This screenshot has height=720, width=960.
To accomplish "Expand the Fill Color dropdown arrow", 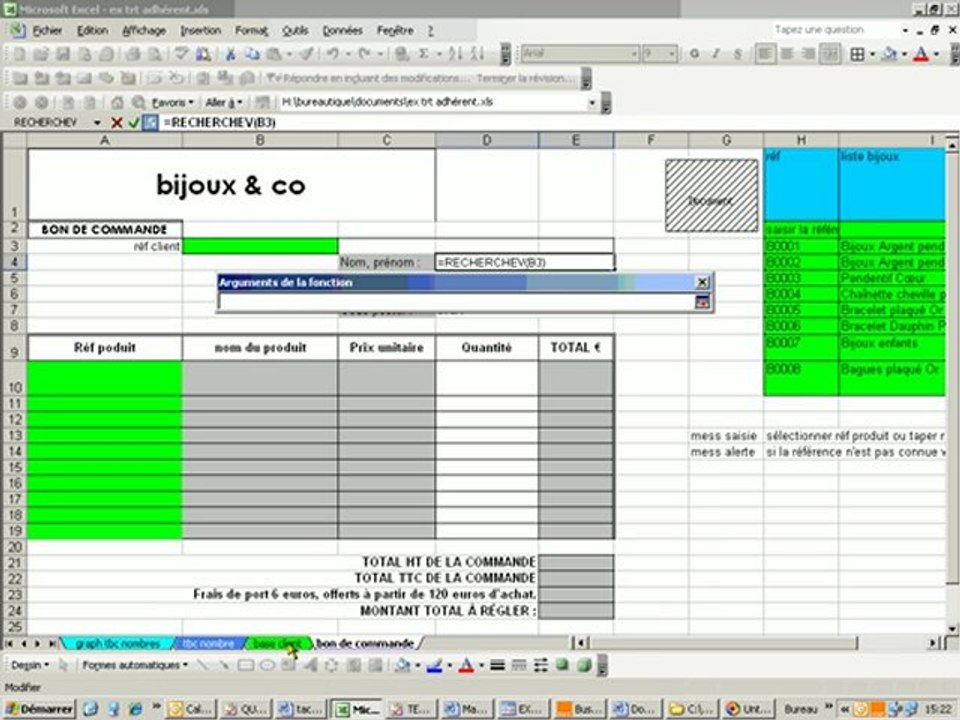I will pos(904,54).
